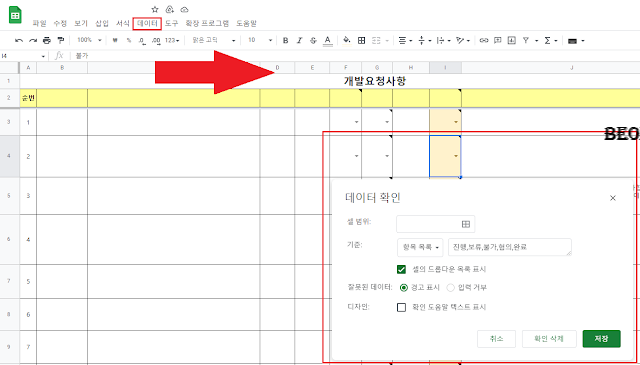This screenshot has width=640, height=365.
Task: Redo the last undone action
Action: [x=33, y=40]
